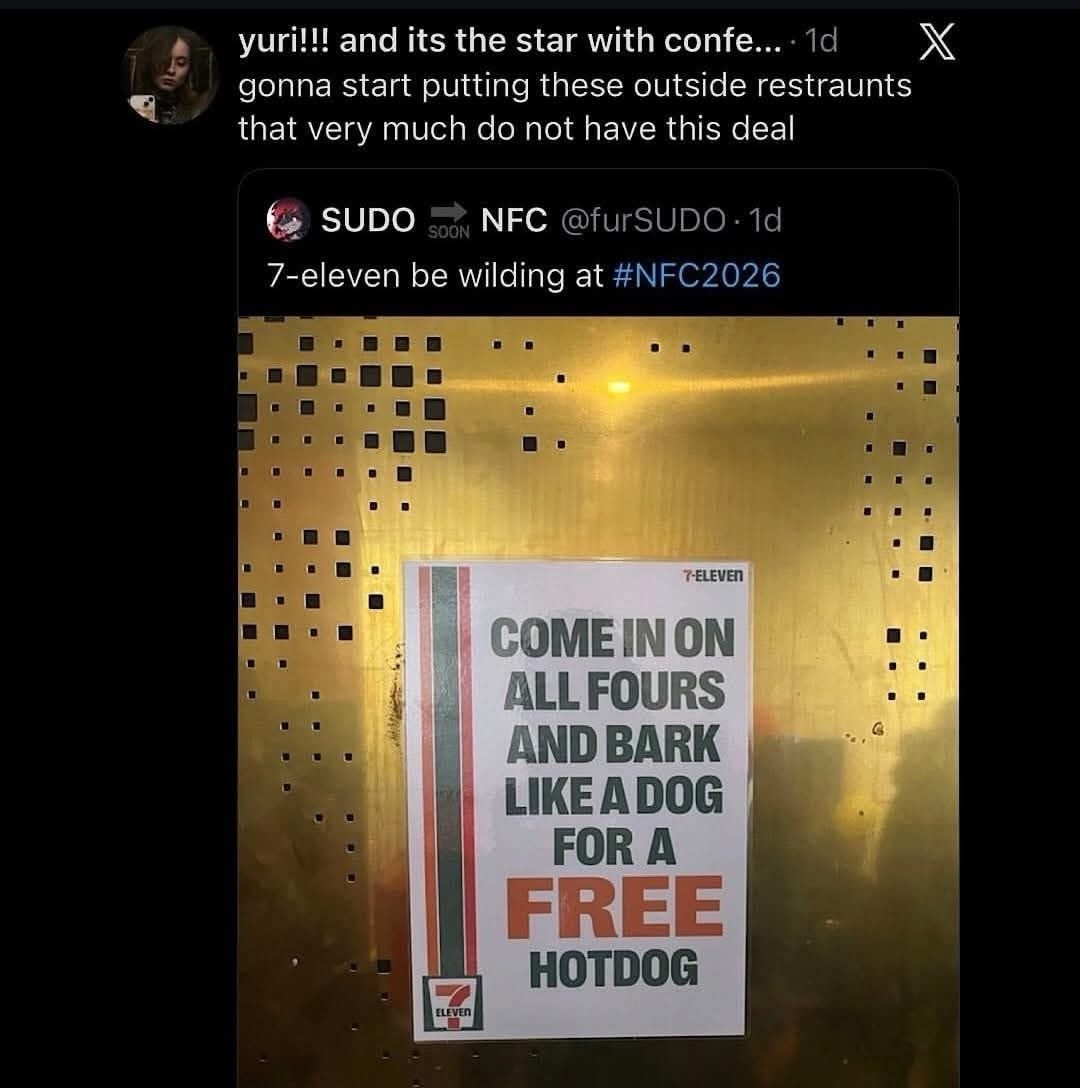
Task: Click the HOTDOG word on the sign
Action: click(x=614, y=968)
